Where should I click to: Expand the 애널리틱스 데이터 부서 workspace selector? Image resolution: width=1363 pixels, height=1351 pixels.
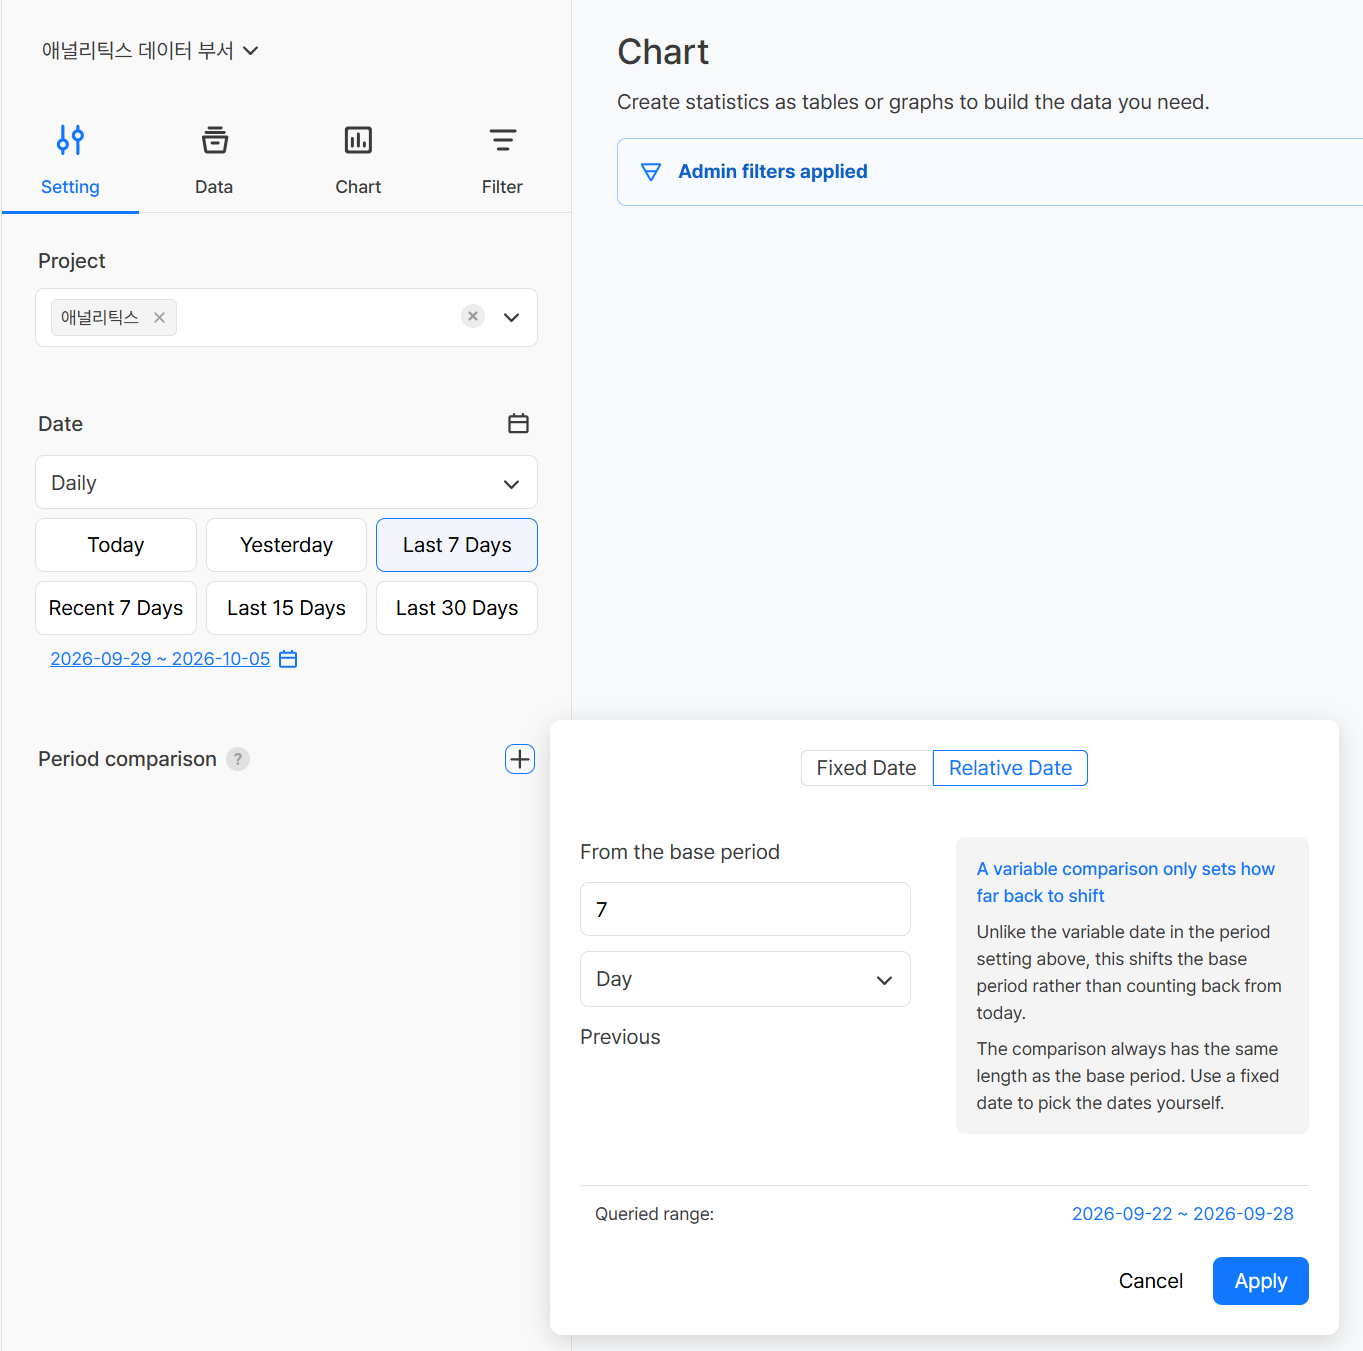[x=150, y=50]
